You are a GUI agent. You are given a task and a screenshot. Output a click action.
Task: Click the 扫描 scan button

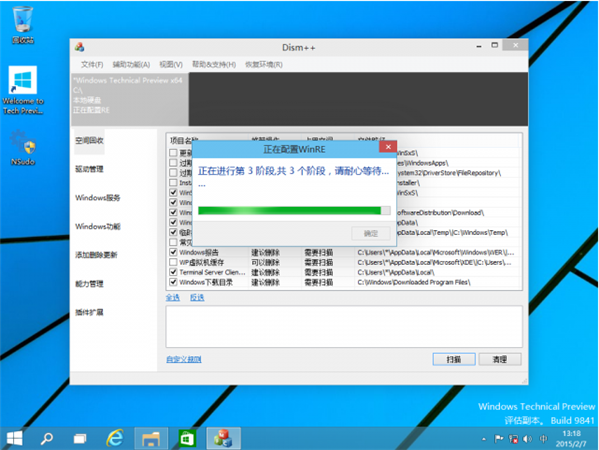click(454, 359)
